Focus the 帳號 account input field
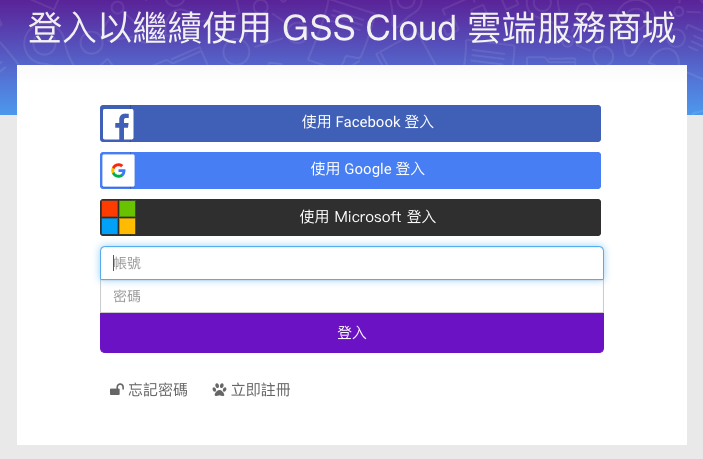703x459 pixels. (x=352, y=263)
